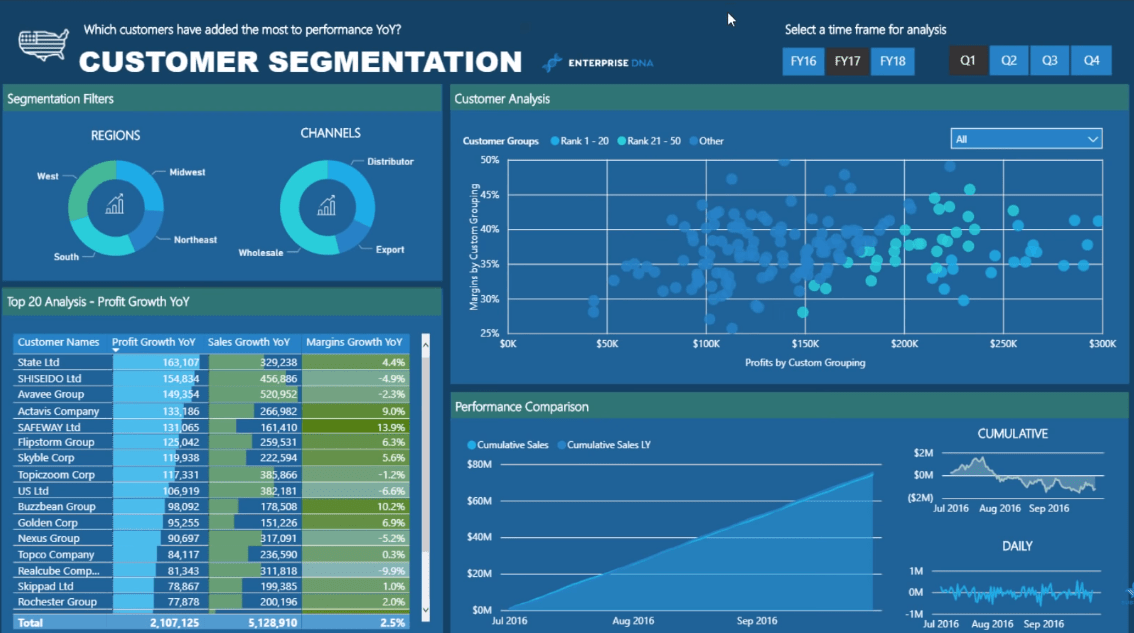Select the South region donut segment
Image resolution: width=1134 pixels, height=633 pixels.
pyautogui.click(x=99, y=239)
